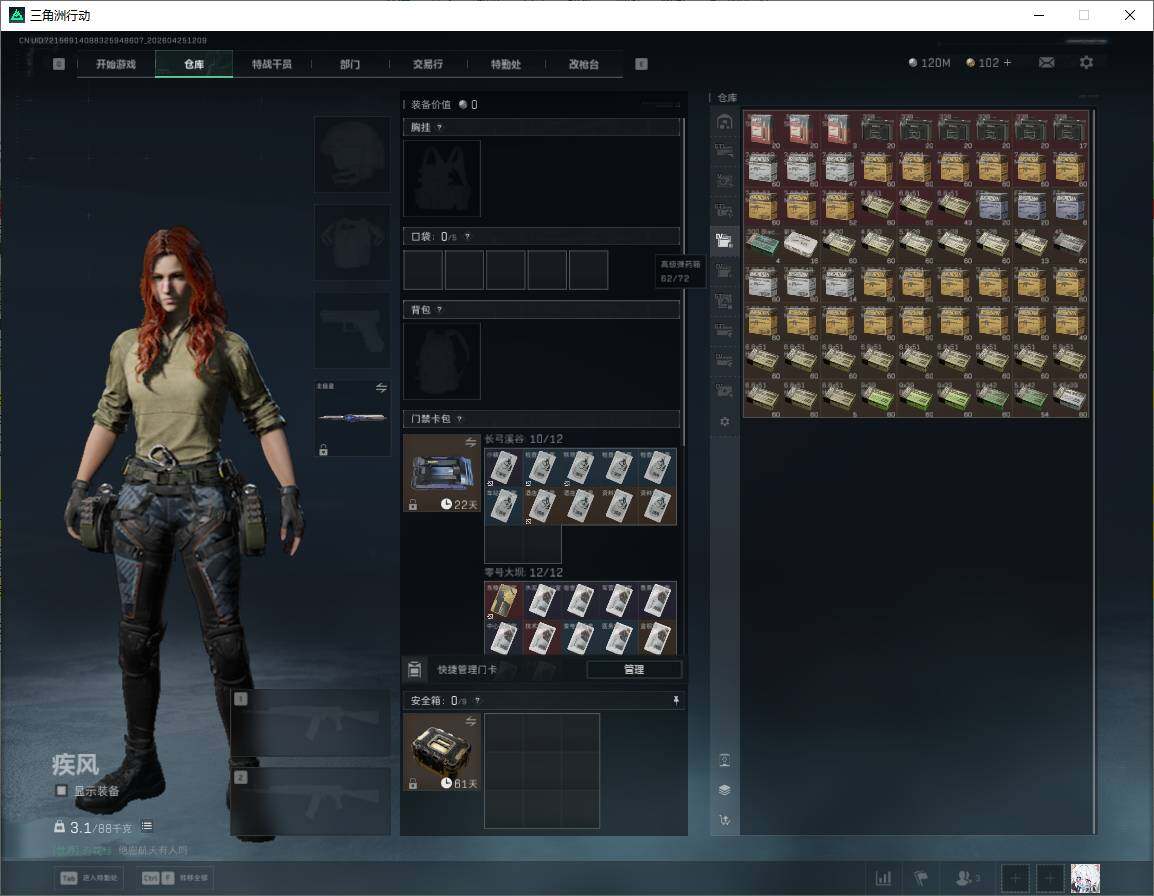Image resolution: width=1154 pixels, height=896 pixels.
Task: Select the equipped knife melee slot
Action: click(x=353, y=418)
